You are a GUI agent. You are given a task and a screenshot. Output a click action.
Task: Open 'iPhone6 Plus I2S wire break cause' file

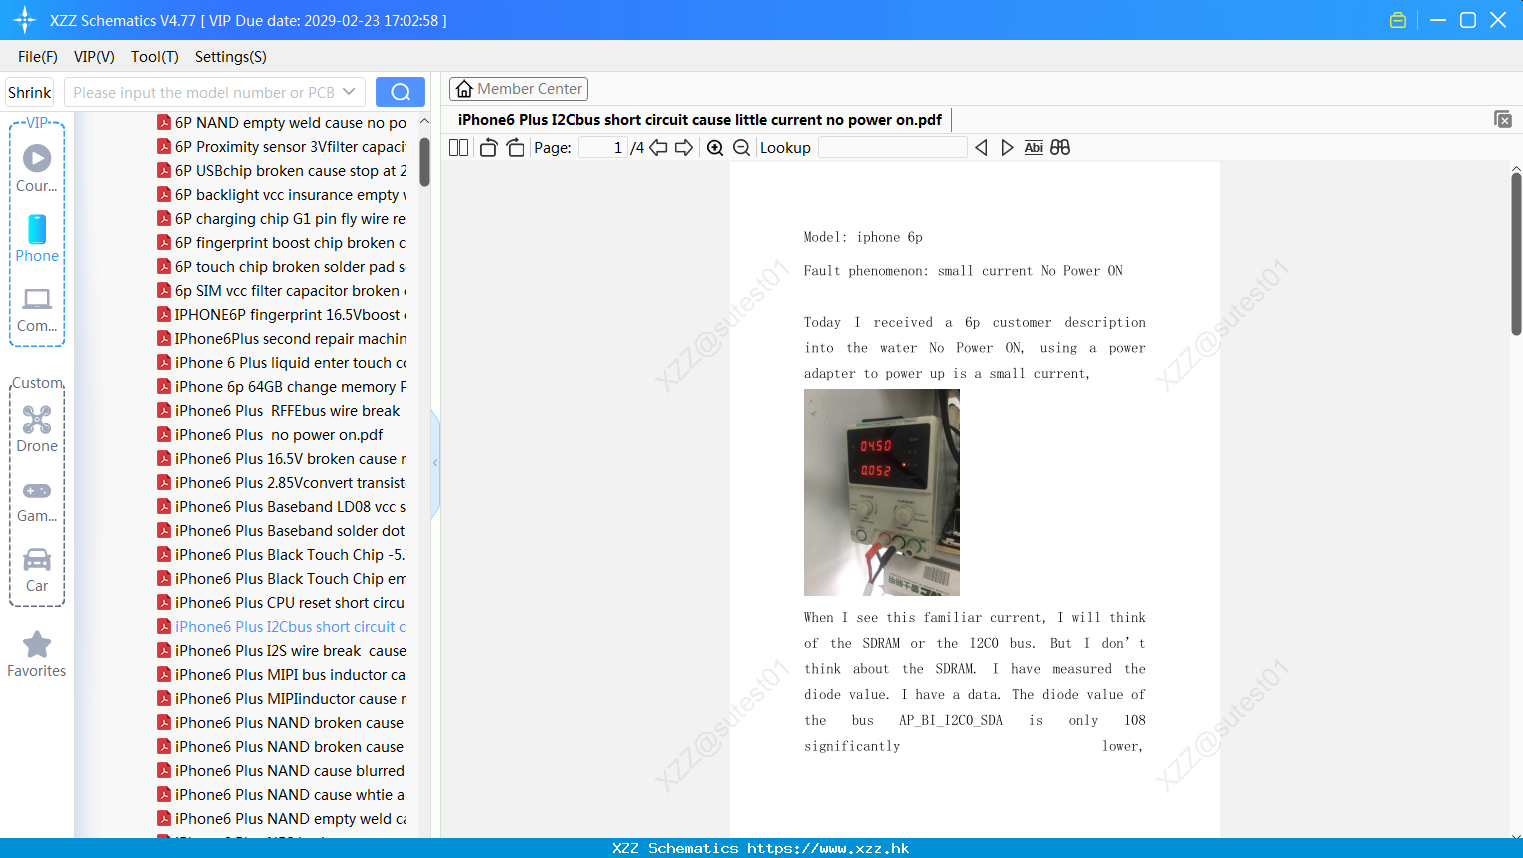point(282,651)
